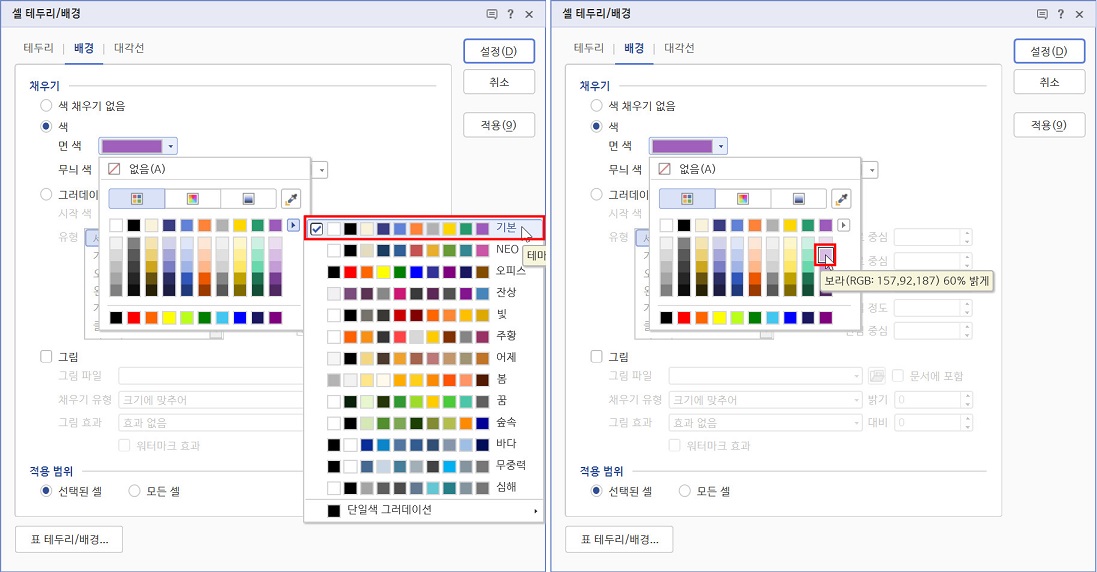This screenshot has height=572, width=1097.
Task: Open spectrum palette button in left dialog
Action: click(x=192, y=199)
